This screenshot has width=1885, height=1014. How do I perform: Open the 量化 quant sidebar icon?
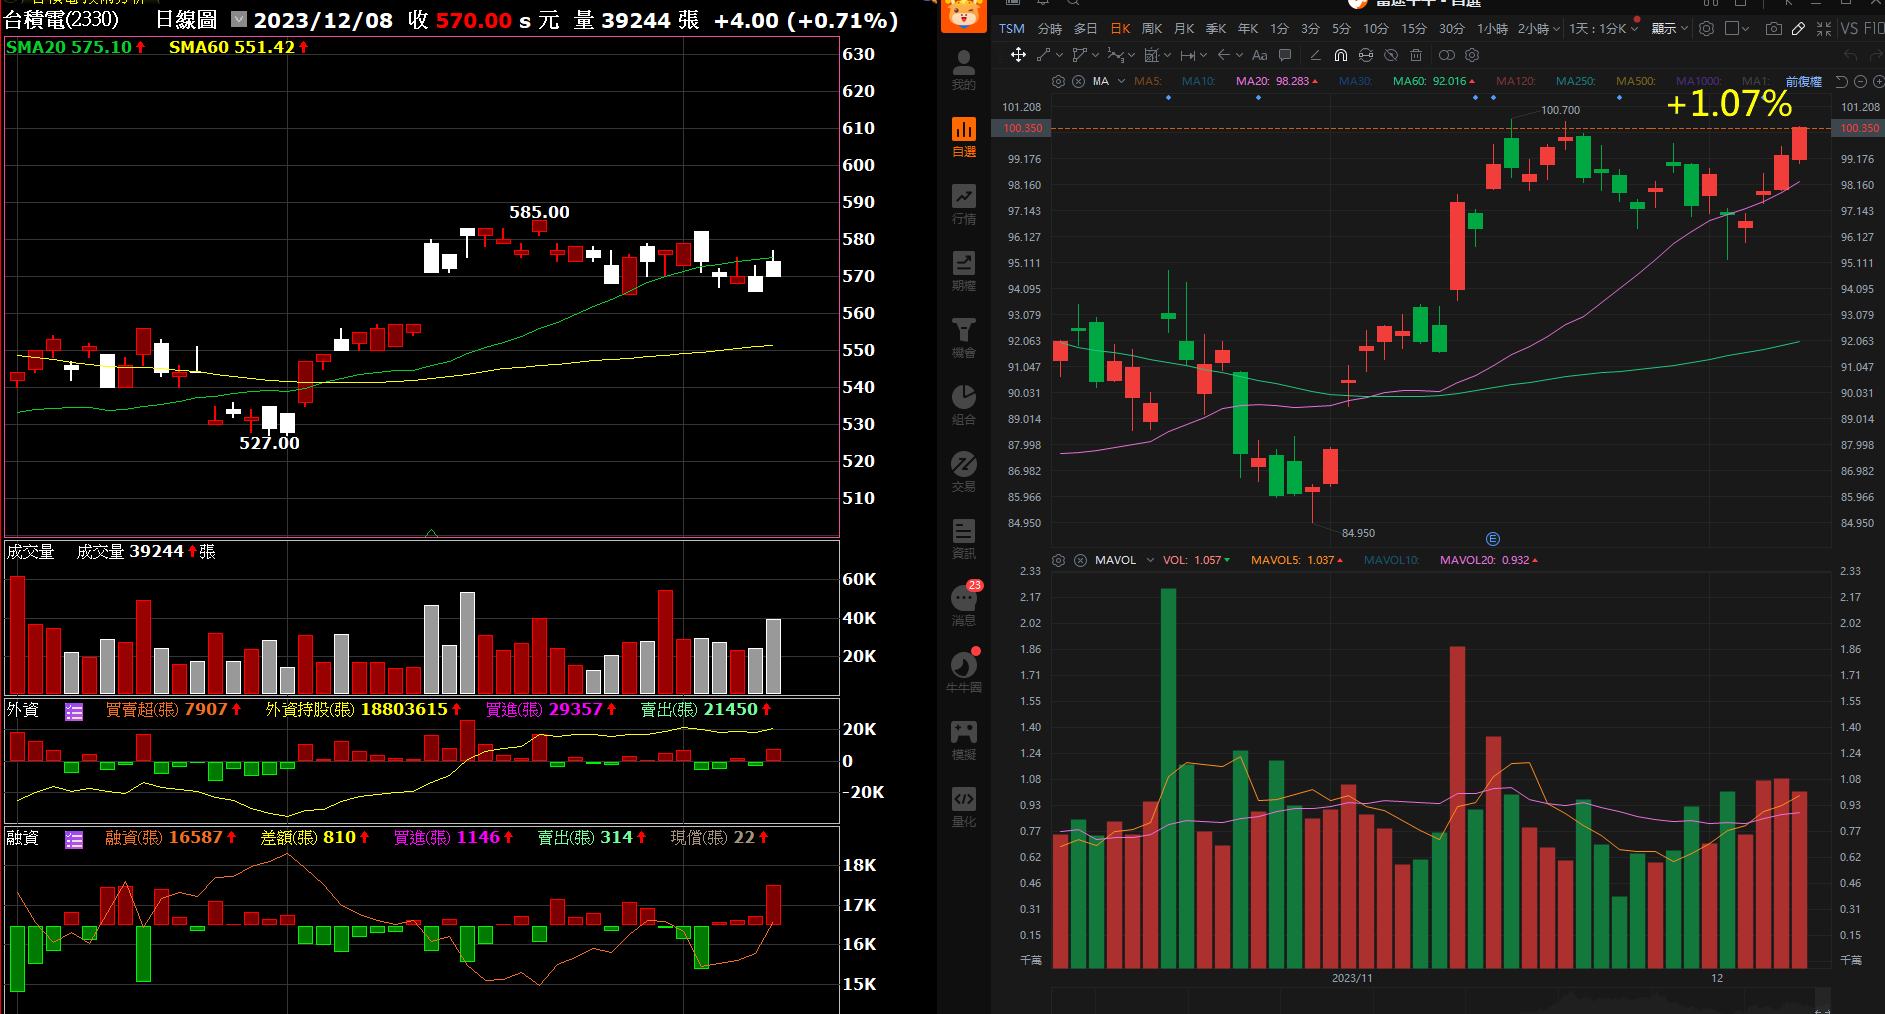pos(963,807)
